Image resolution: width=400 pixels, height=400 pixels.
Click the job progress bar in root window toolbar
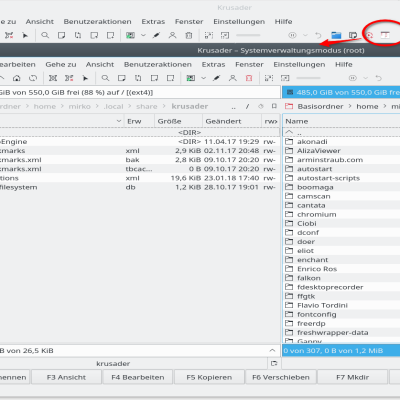click(308, 78)
